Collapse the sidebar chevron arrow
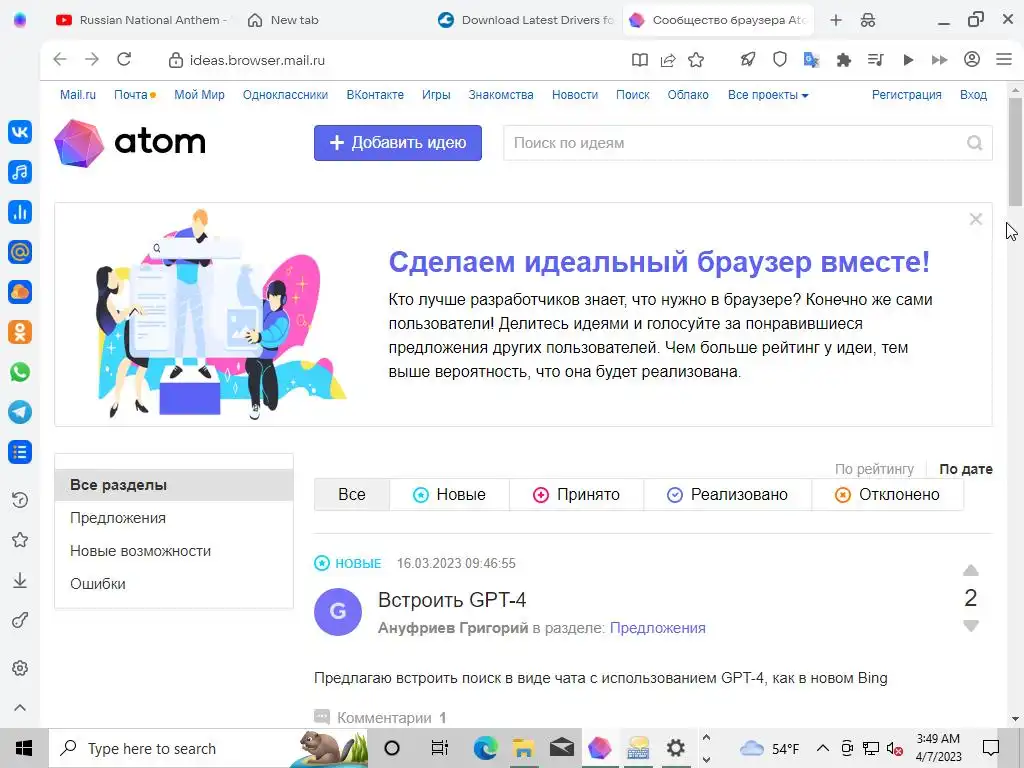1024x768 pixels. pos(20,708)
